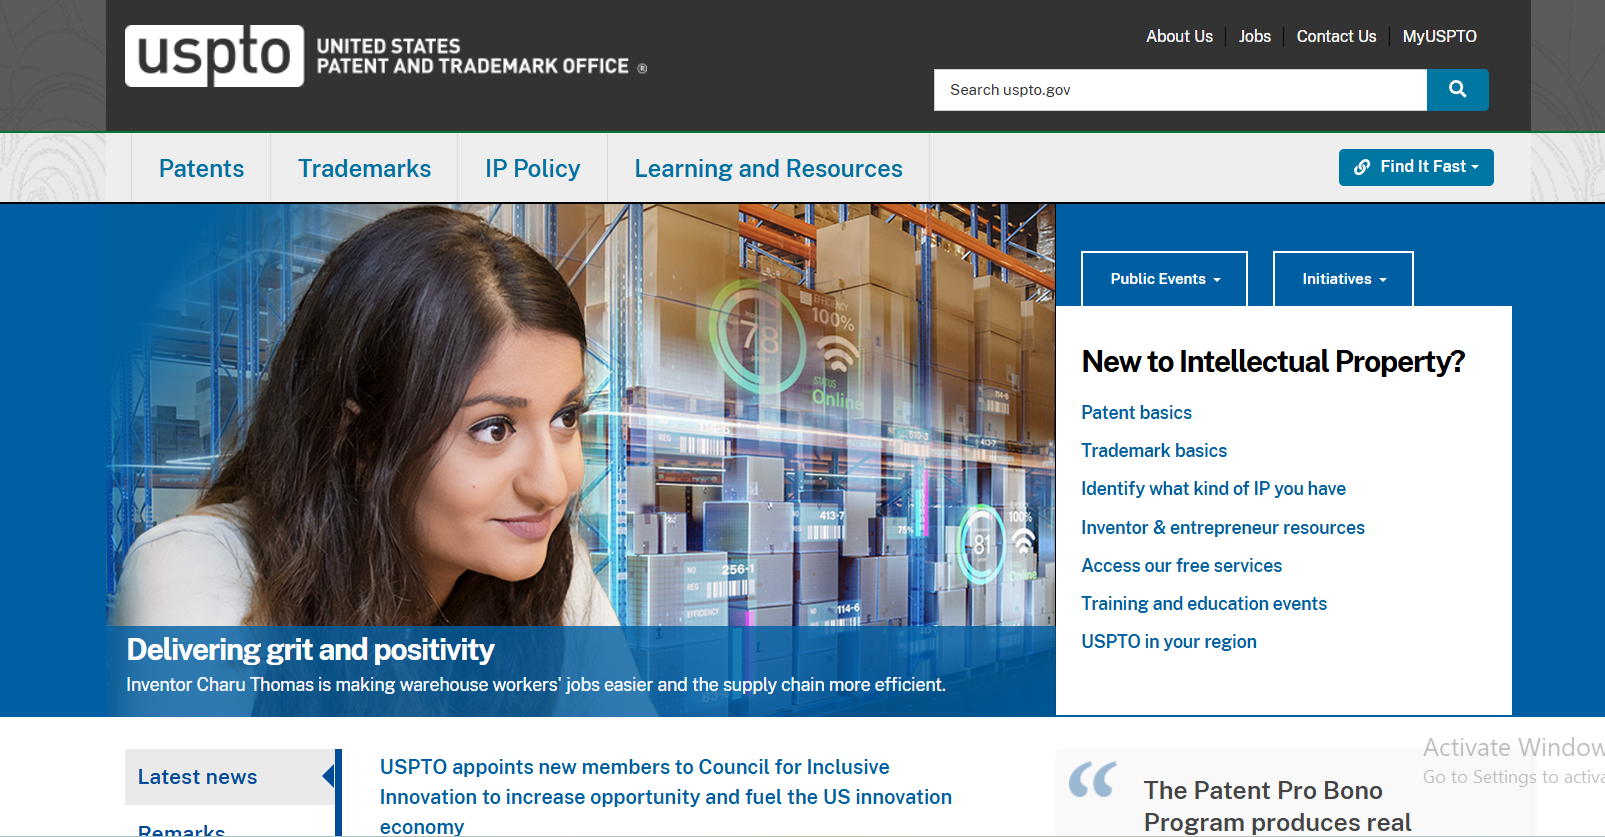Open Trademark basics link
The image size is (1605, 837).
coord(1154,450)
